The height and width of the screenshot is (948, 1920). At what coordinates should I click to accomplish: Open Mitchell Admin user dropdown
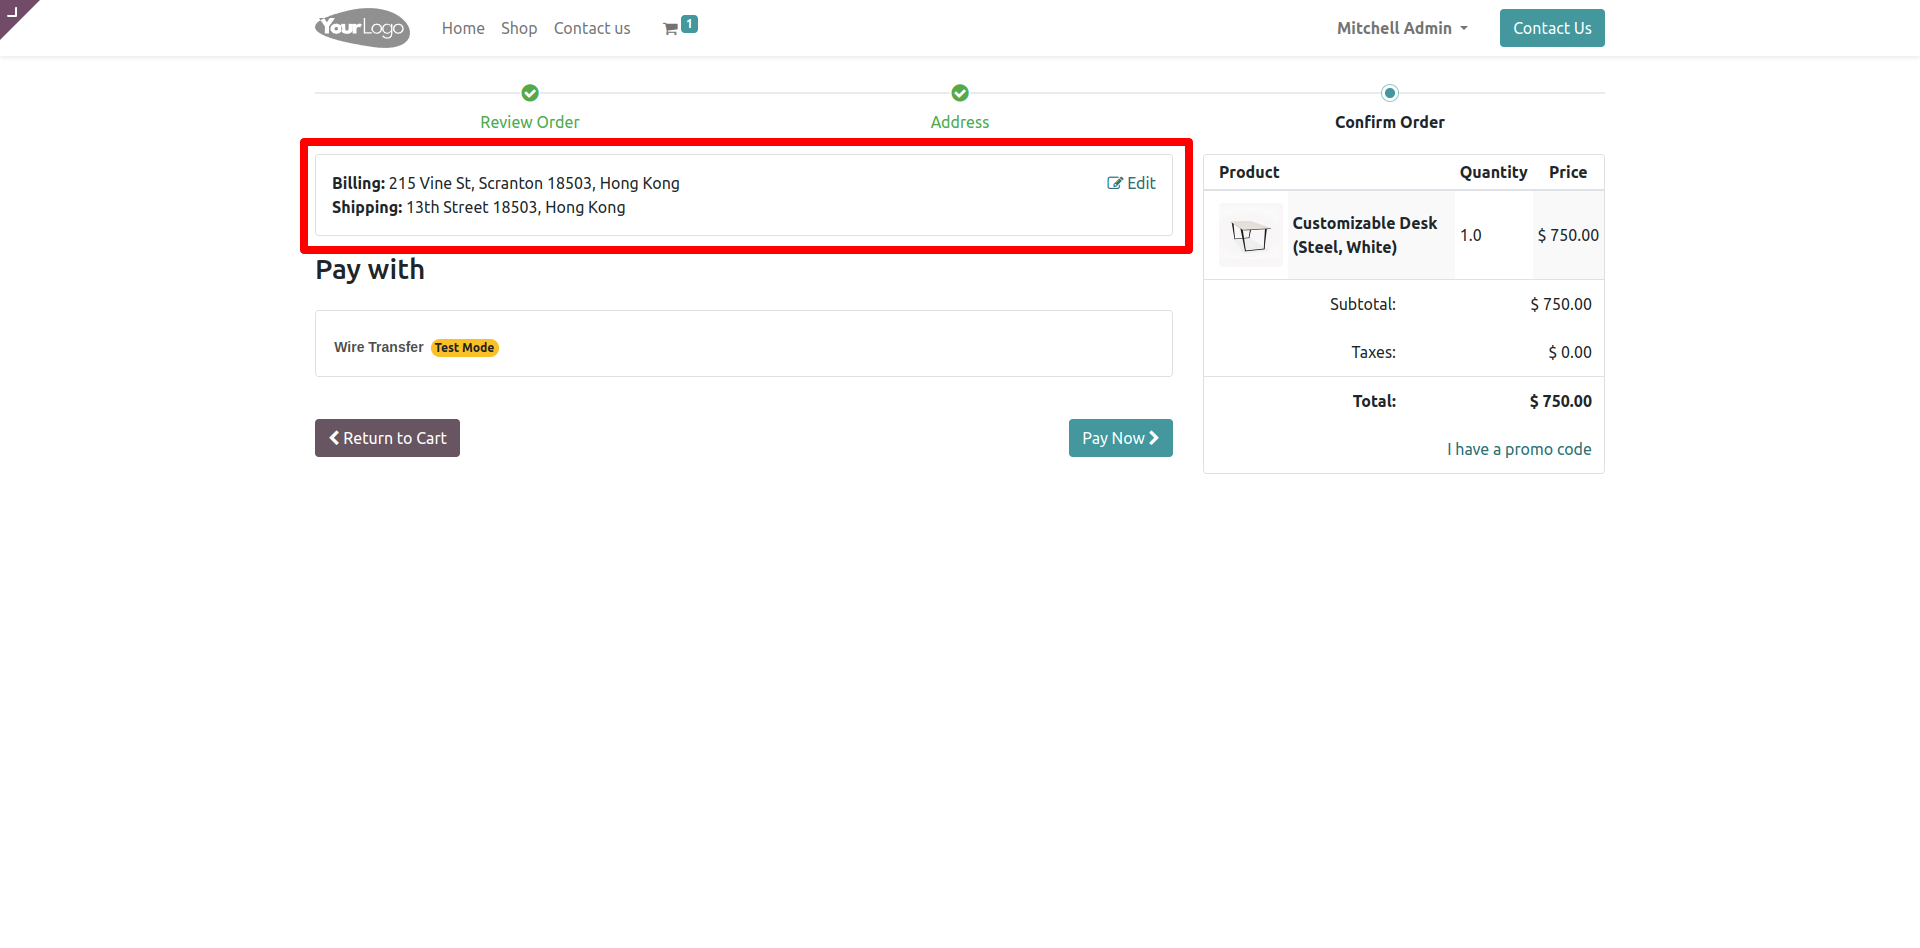click(1402, 28)
